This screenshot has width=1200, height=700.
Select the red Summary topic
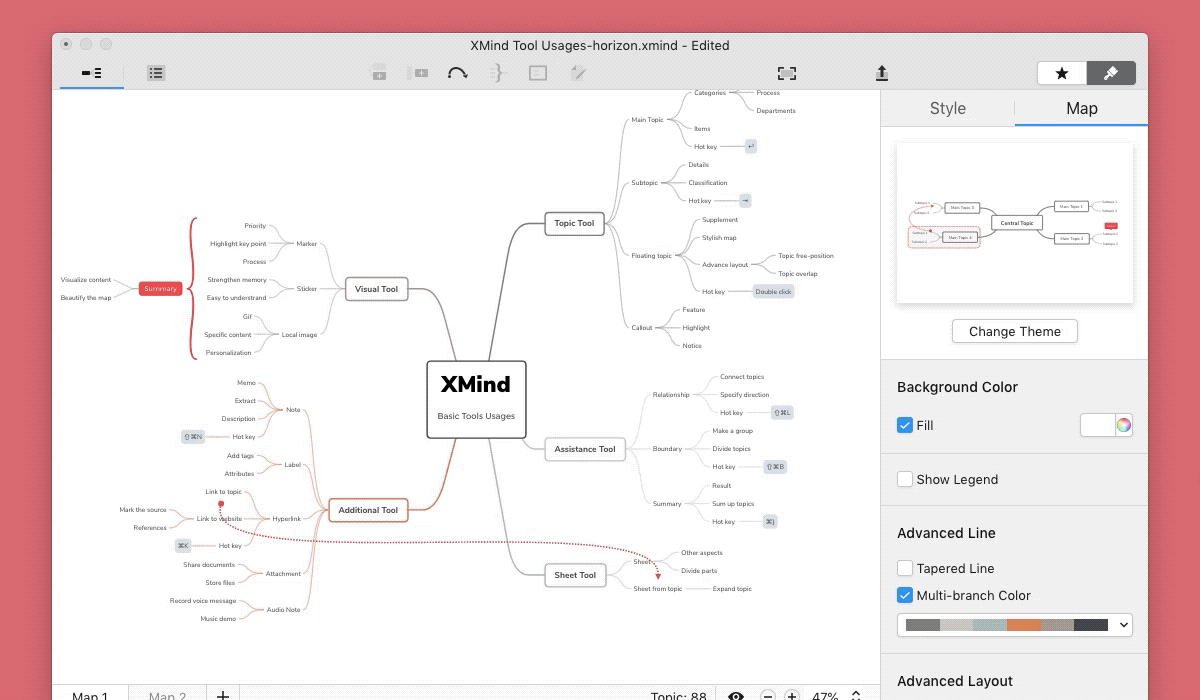point(160,289)
